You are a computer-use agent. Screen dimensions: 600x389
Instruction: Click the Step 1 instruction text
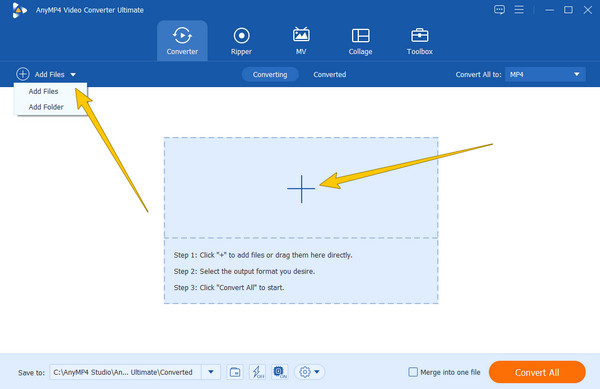[x=263, y=255]
